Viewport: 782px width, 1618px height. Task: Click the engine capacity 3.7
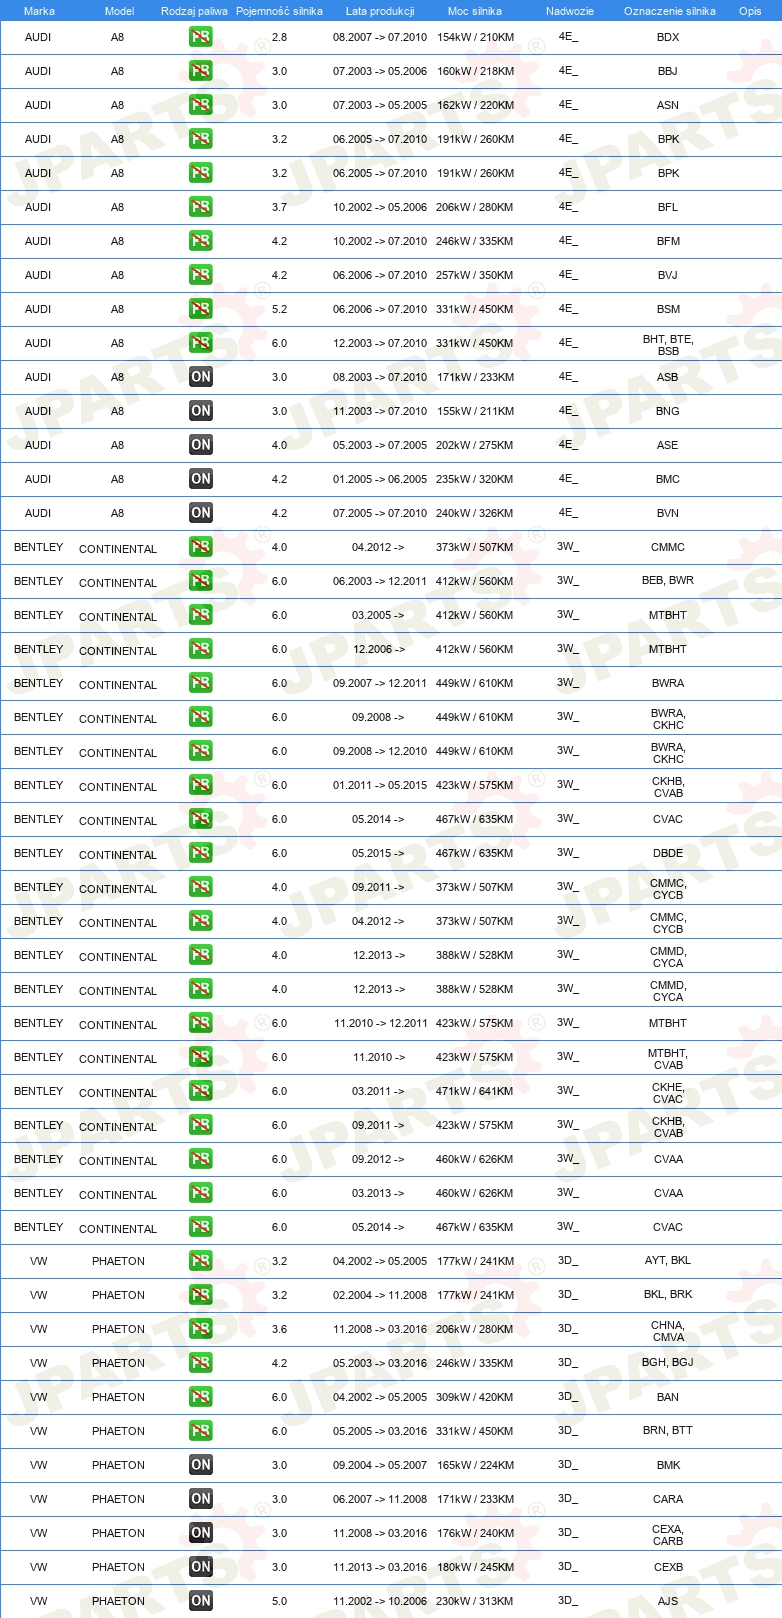tap(279, 207)
